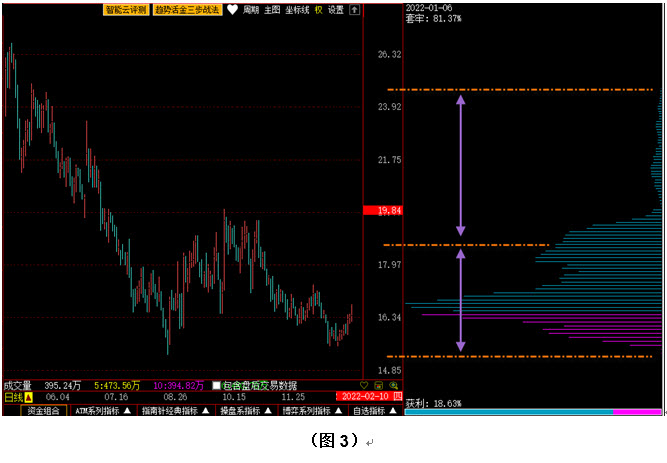Open the 坐标线 menu
The height and width of the screenshot is (463, 667).
click(x=297, y=10)
